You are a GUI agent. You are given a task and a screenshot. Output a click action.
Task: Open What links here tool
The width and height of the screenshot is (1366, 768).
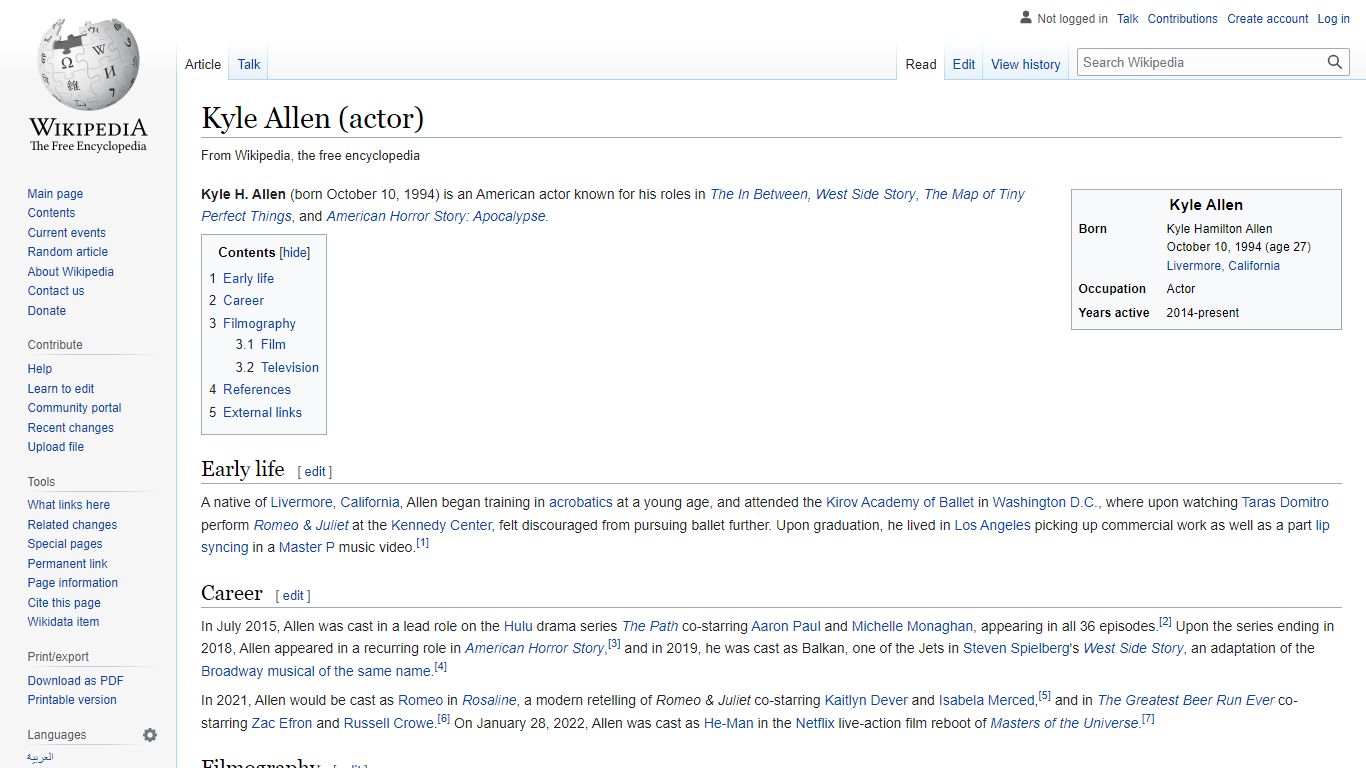click(69, 505)
